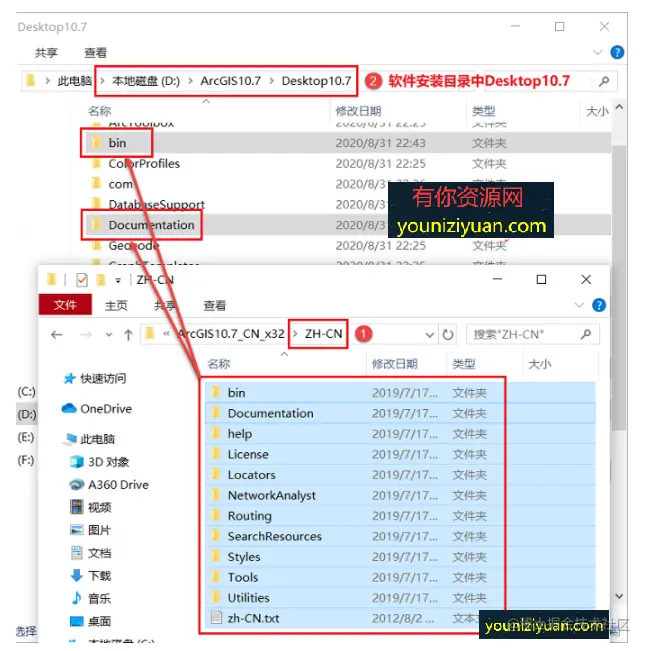Viewport: 648px width, 651px height.
Task: Click 本地磁盘 (D:) in Desktop10.7 breadcrumb
Action: 146,81
